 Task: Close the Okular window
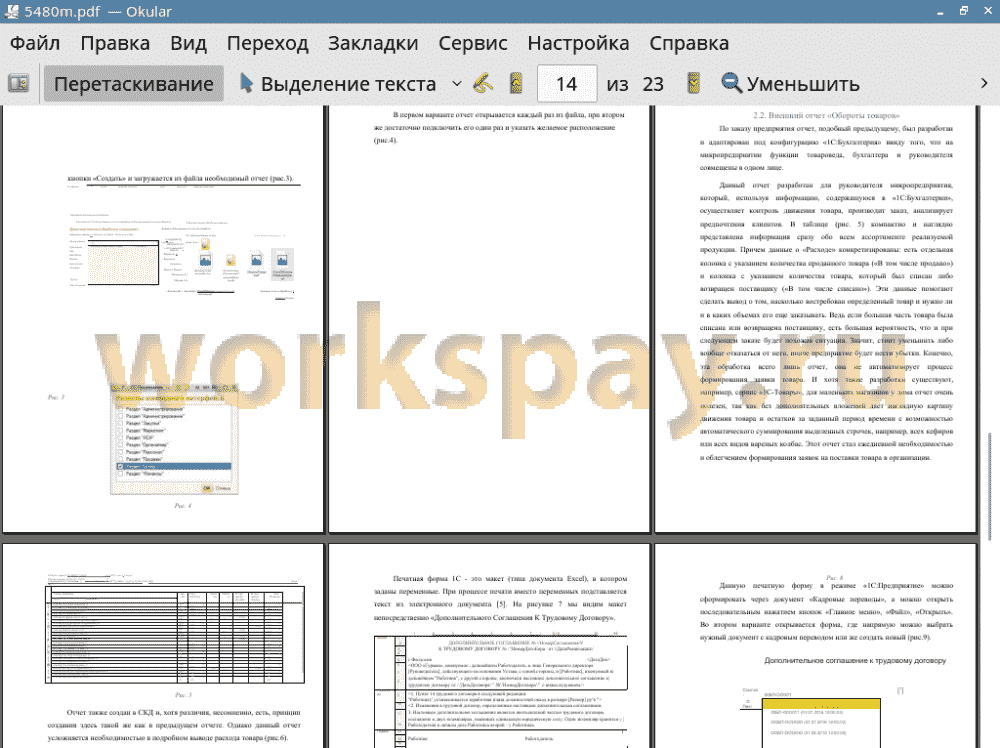(x=988, y=11)
